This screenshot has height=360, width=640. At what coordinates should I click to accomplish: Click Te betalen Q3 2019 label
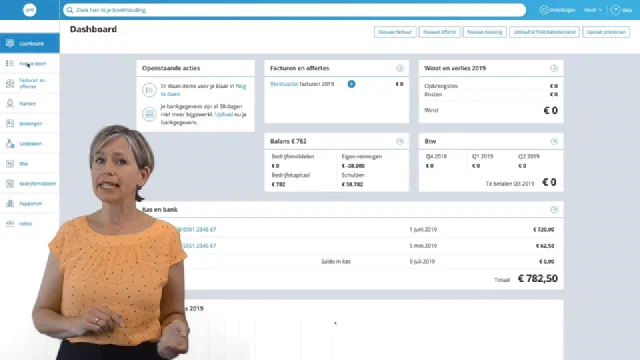(x=510, y=184)
